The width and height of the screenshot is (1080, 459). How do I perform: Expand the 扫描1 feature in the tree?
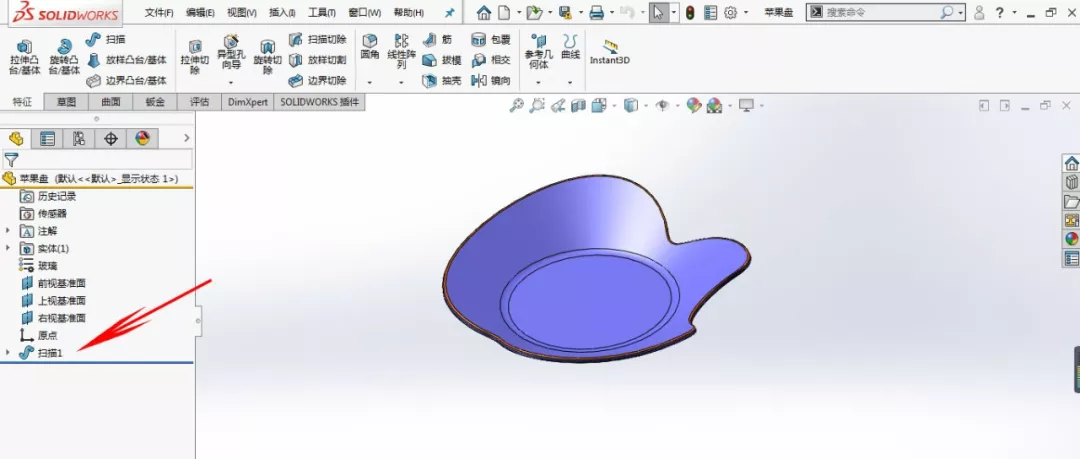(8, 352)
